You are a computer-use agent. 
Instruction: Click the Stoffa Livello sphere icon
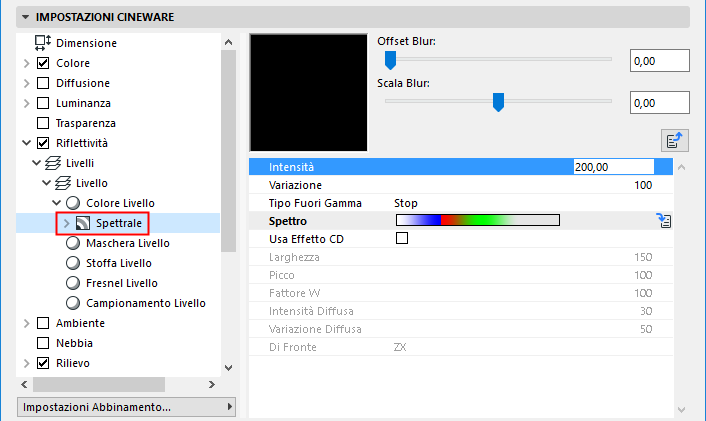(x=72, y=263)
